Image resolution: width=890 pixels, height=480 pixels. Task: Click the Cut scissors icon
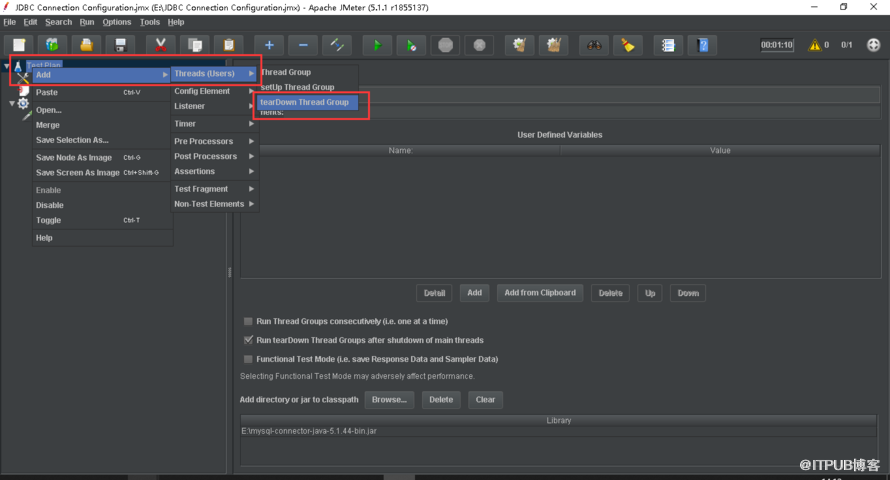pos(160,45)
